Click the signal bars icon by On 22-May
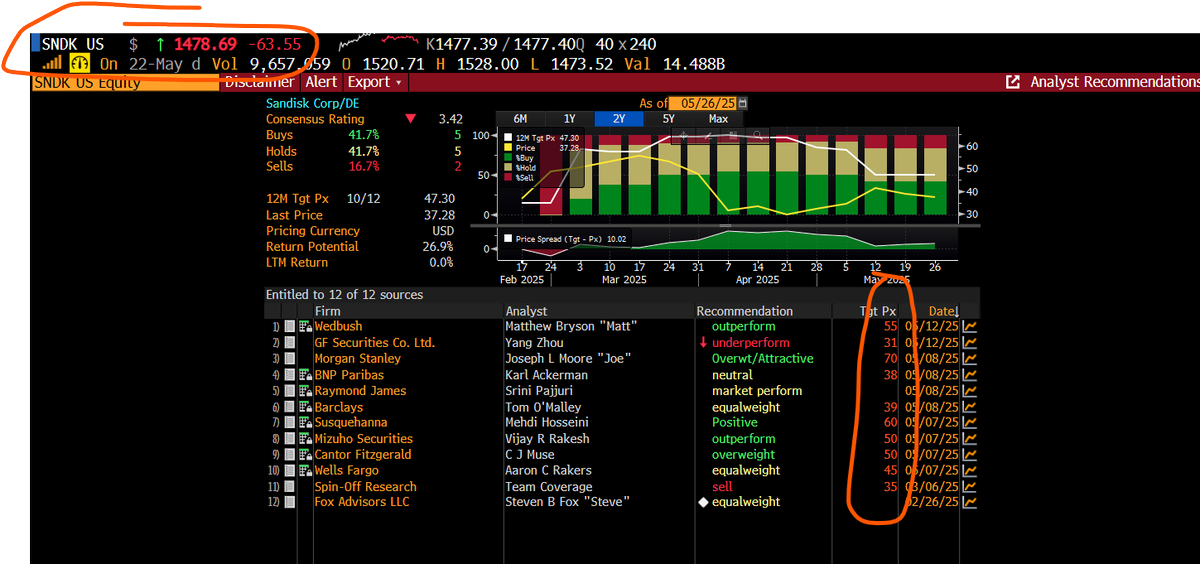This screenshot has width=1200, height=564. coord(51,63)
